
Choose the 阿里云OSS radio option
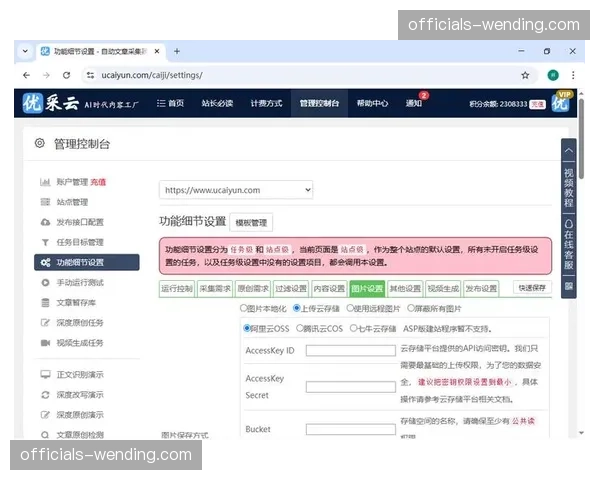pyautogui.click(x=247, y=328)
